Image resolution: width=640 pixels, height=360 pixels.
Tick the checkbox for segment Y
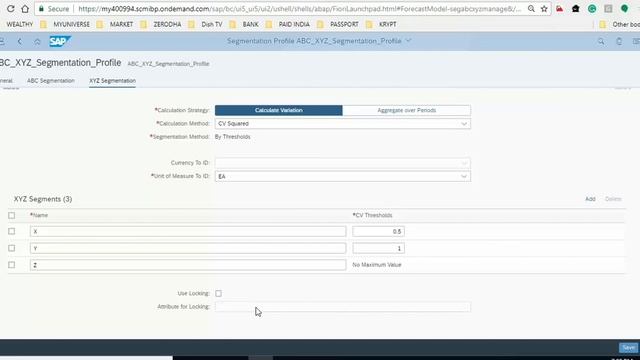(x=11, y=248)
